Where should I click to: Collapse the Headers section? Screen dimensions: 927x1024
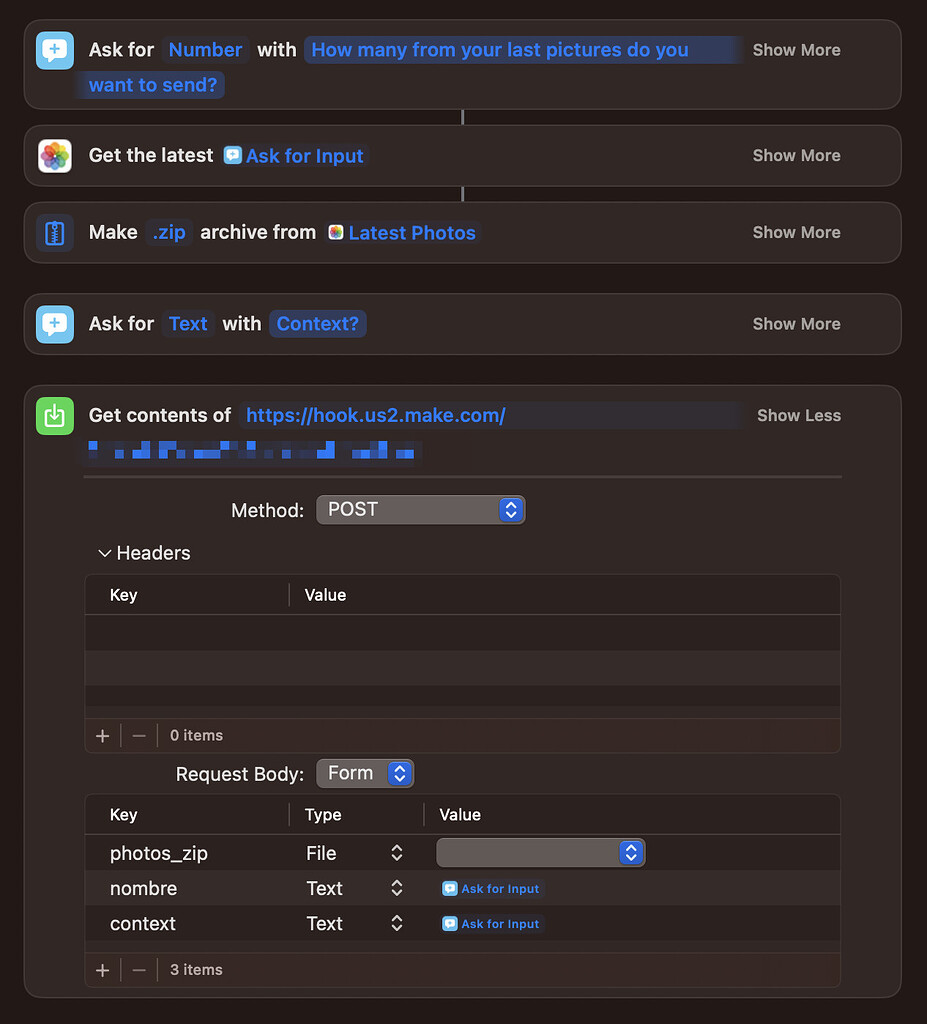105,552
